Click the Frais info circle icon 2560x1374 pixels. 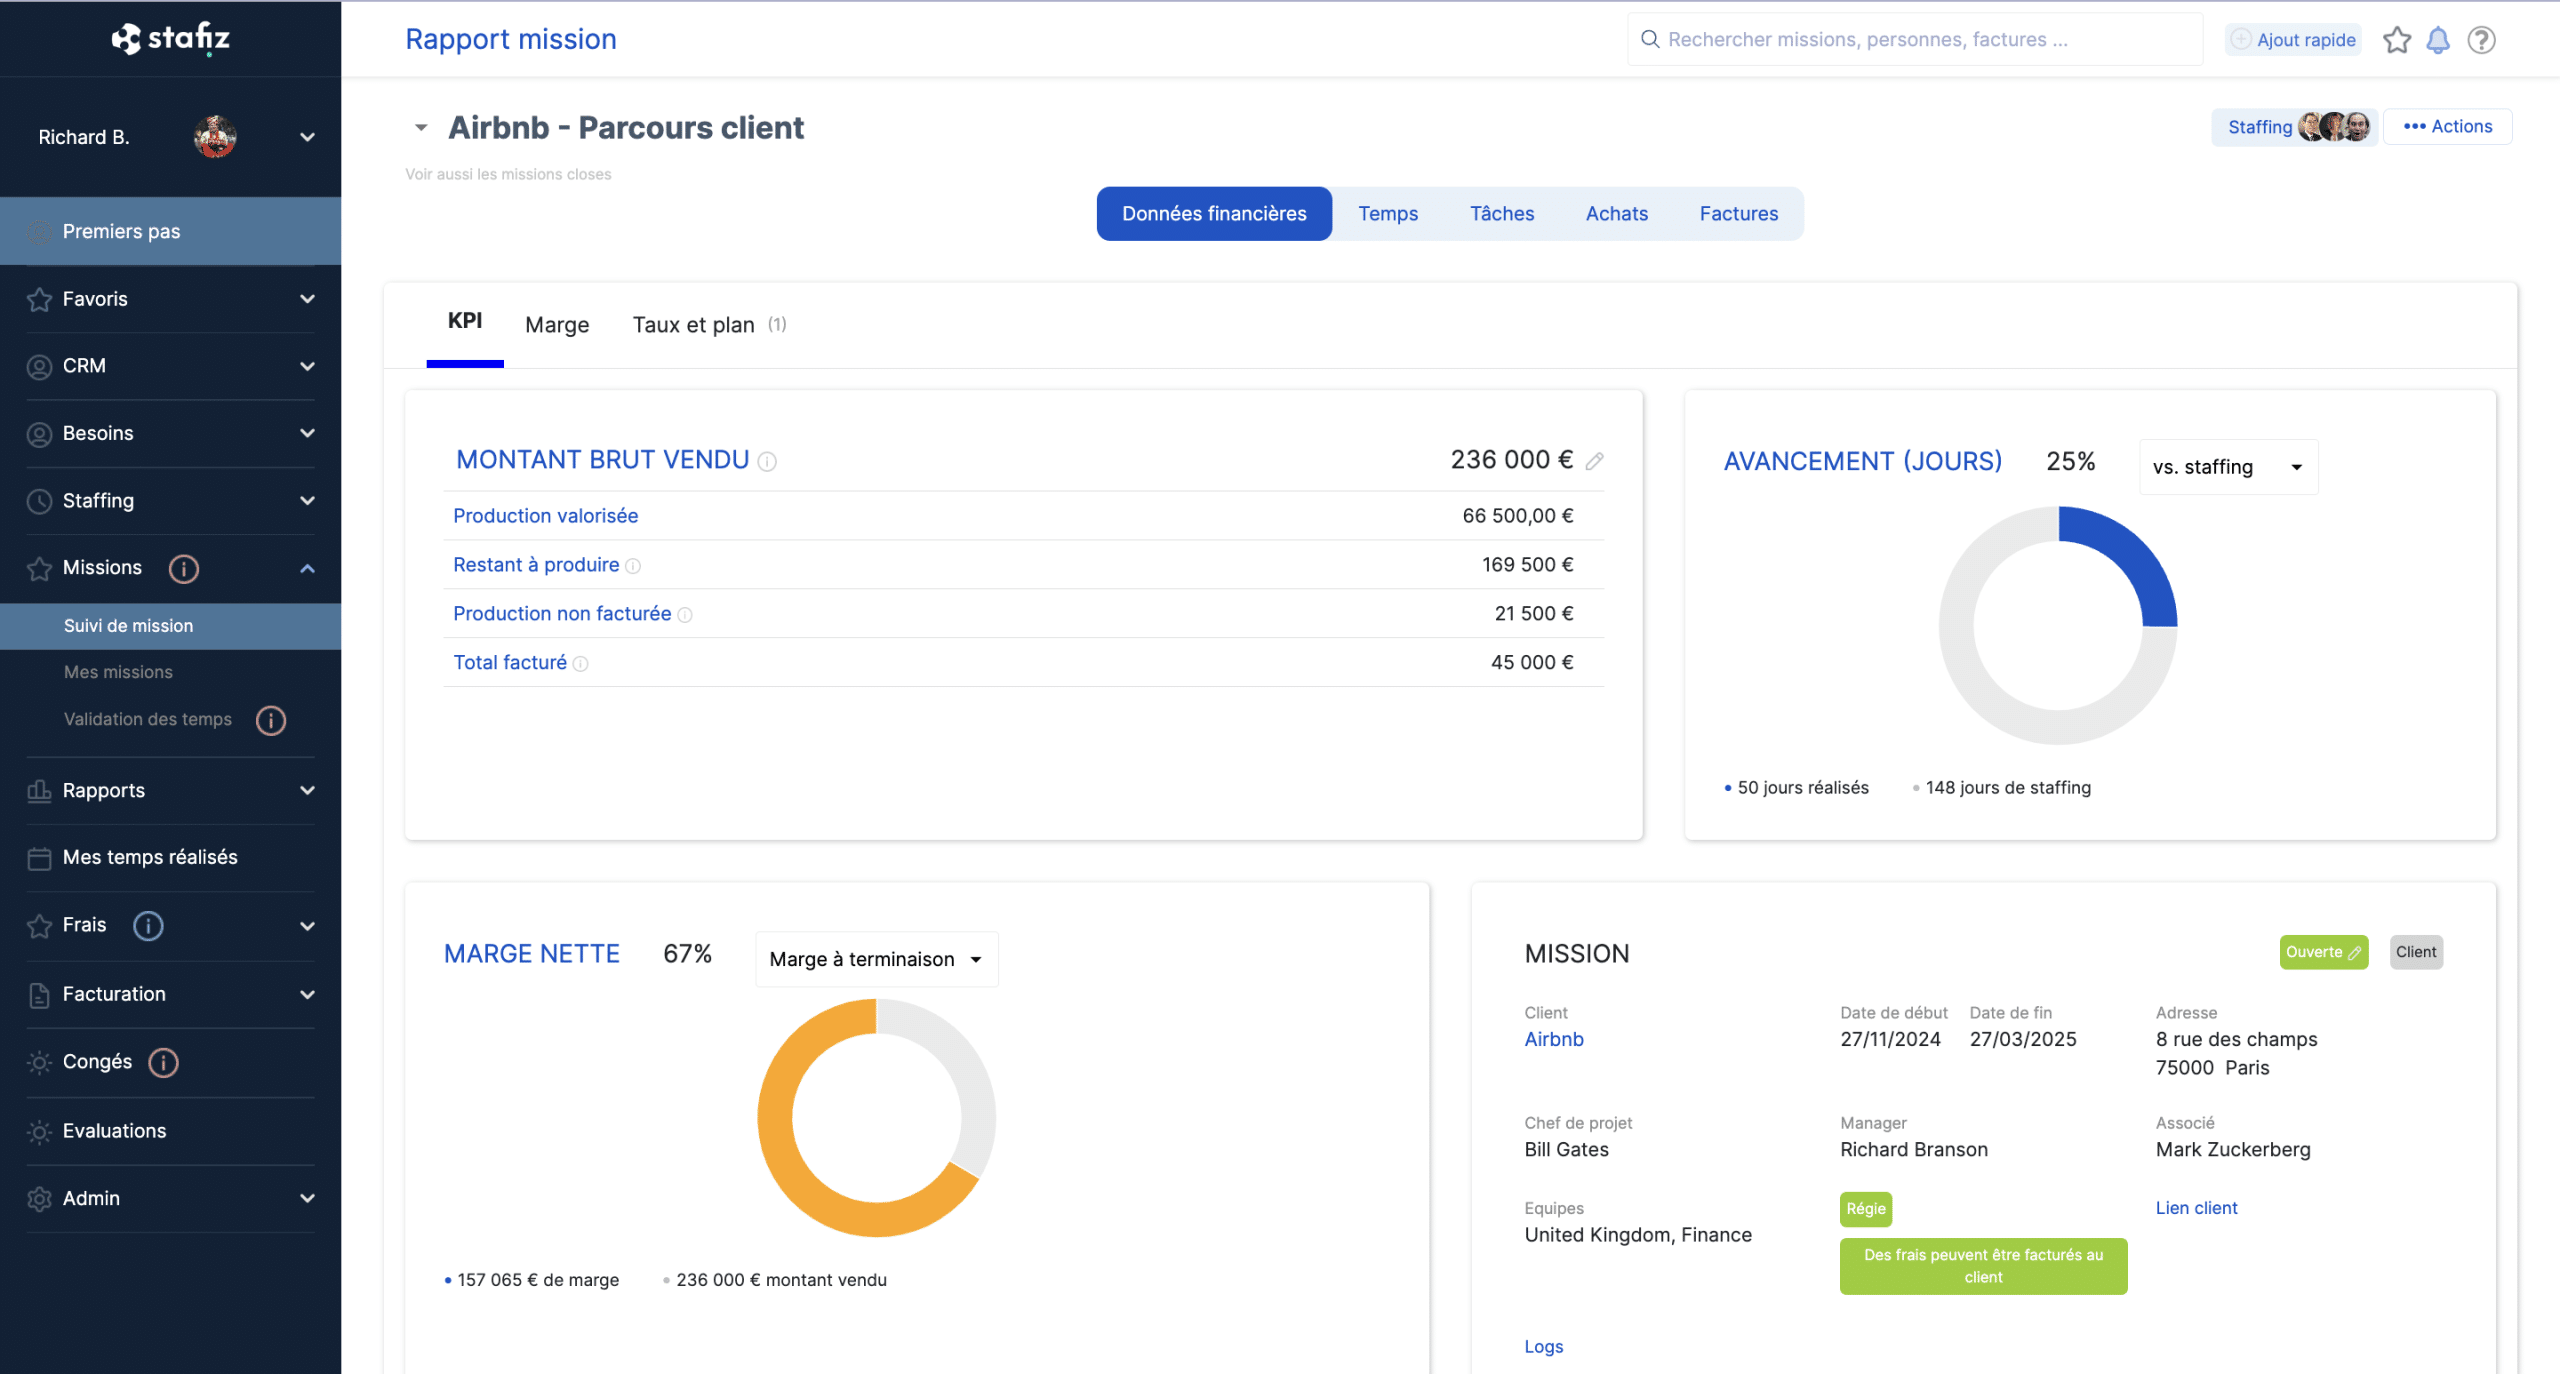[x=148, y=925]
